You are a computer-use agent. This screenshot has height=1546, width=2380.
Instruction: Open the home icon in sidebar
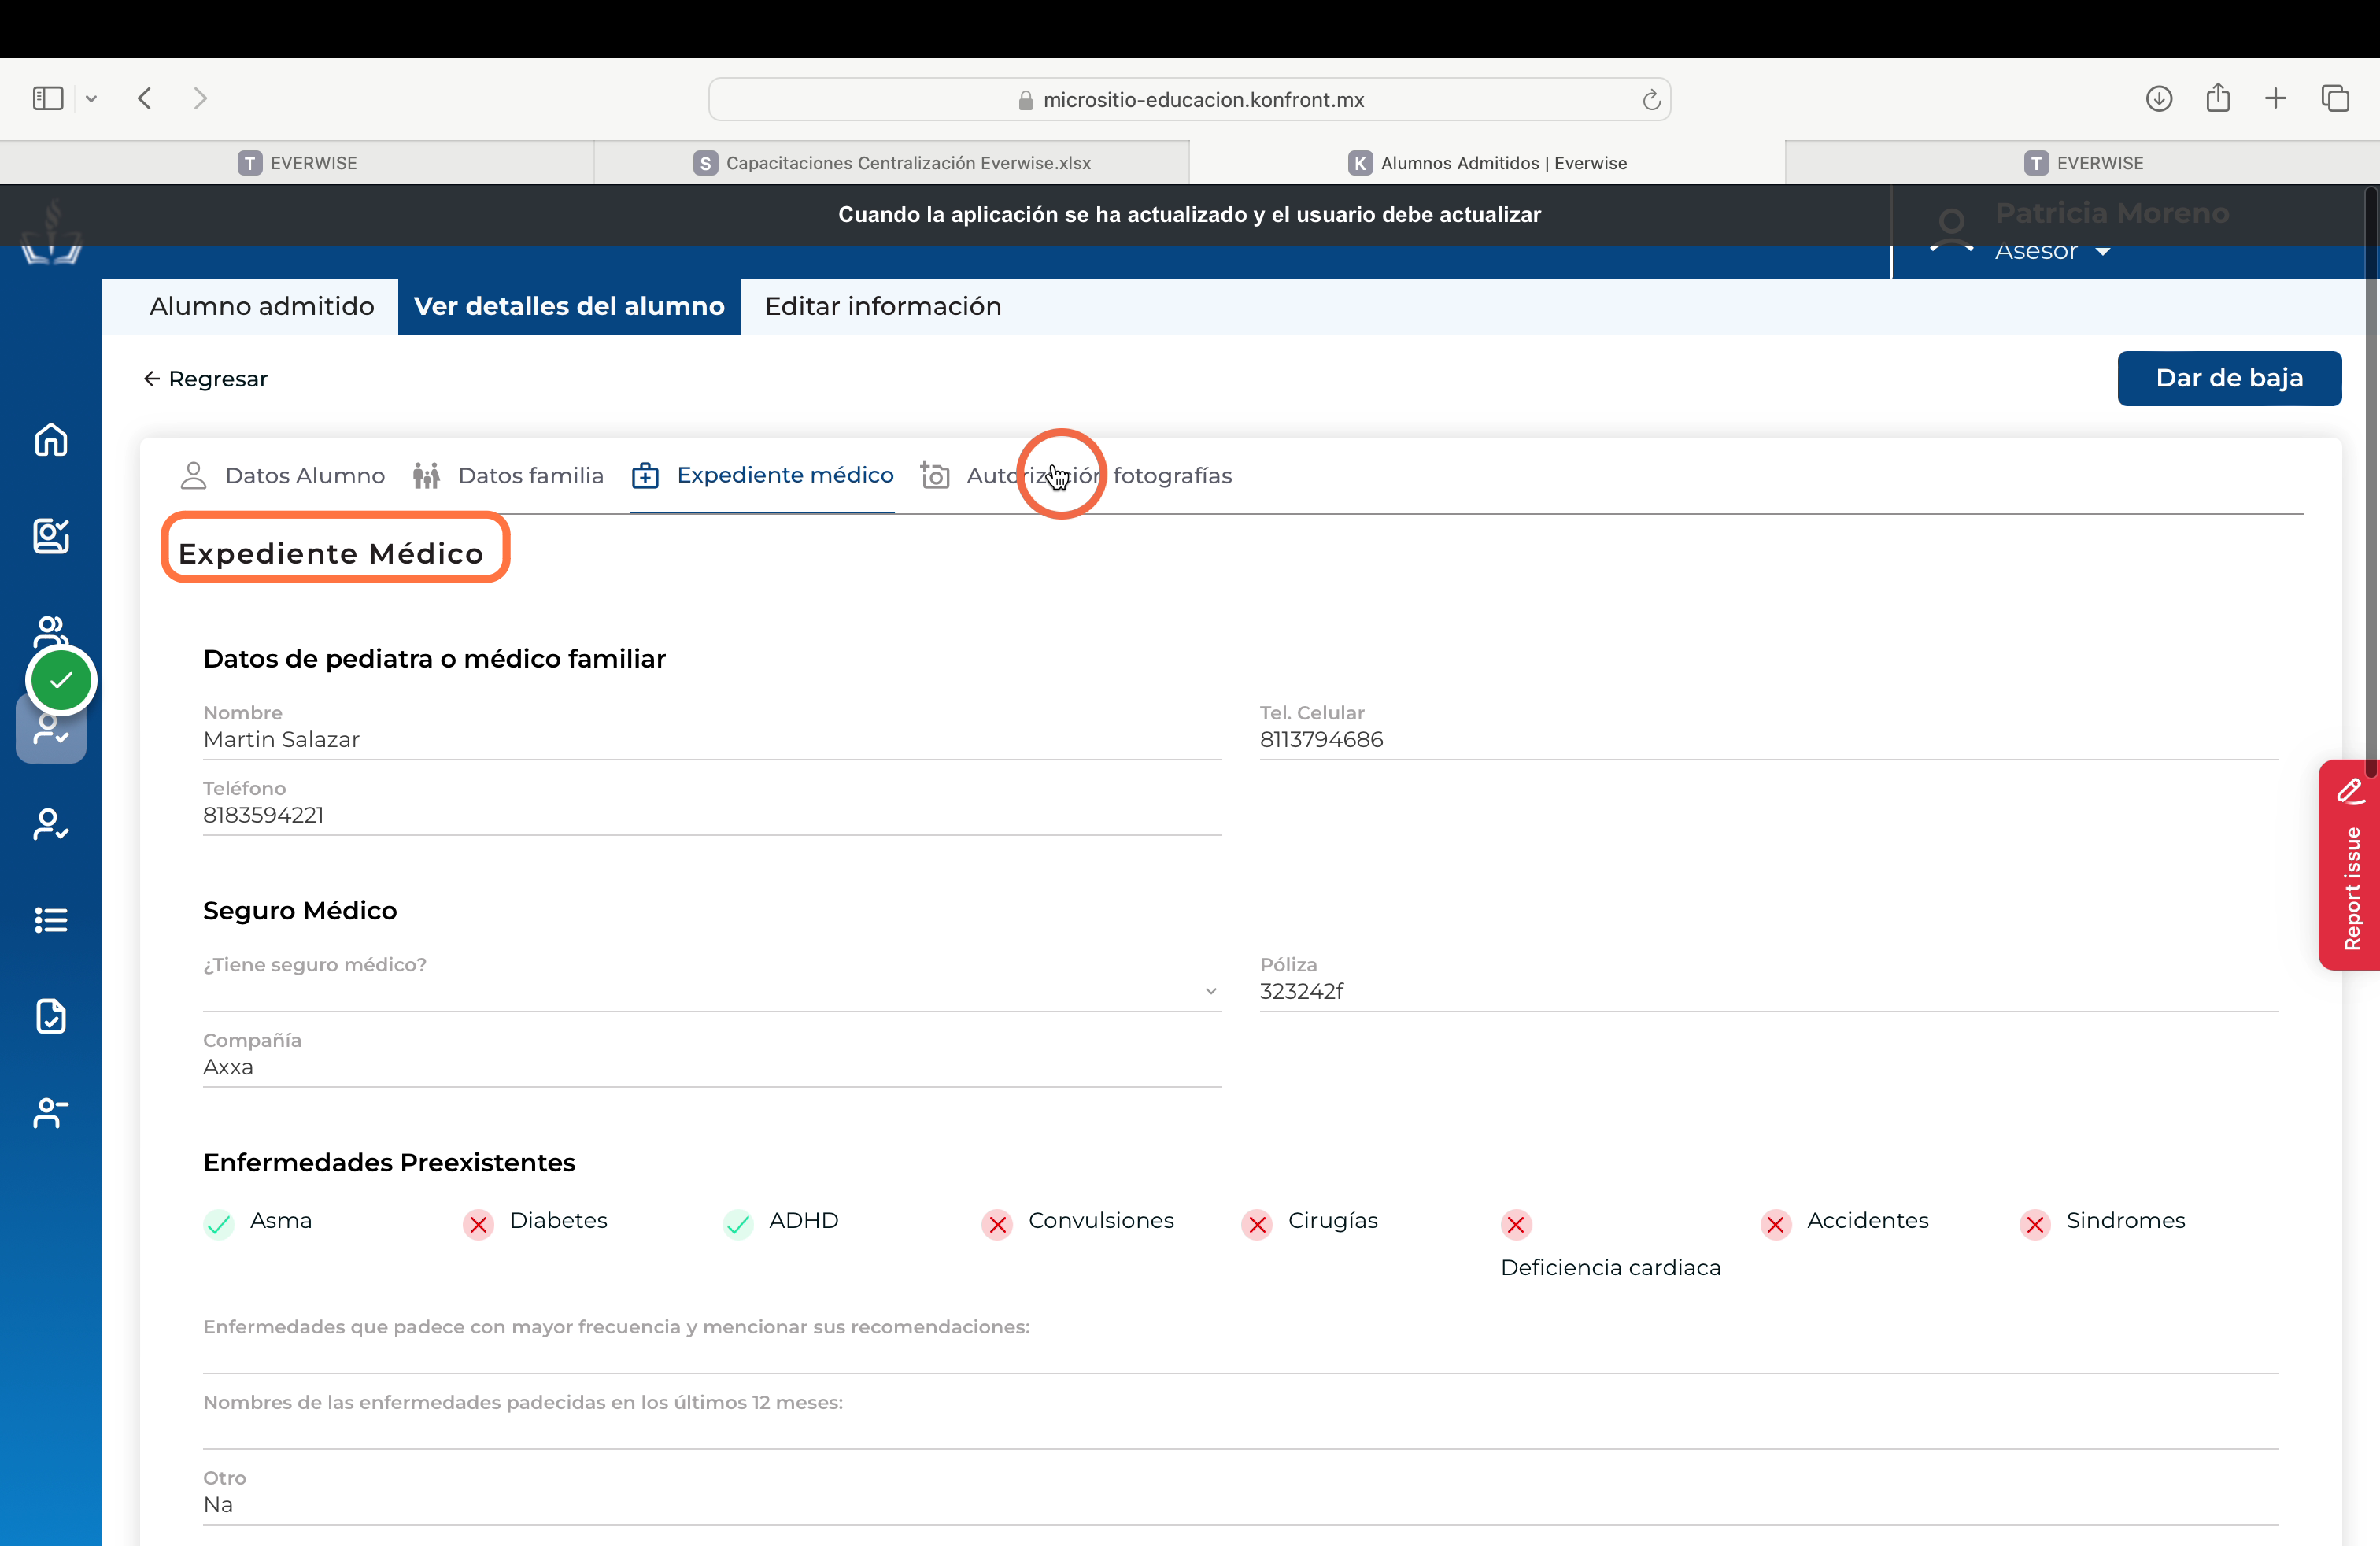[x=51, y=439]
